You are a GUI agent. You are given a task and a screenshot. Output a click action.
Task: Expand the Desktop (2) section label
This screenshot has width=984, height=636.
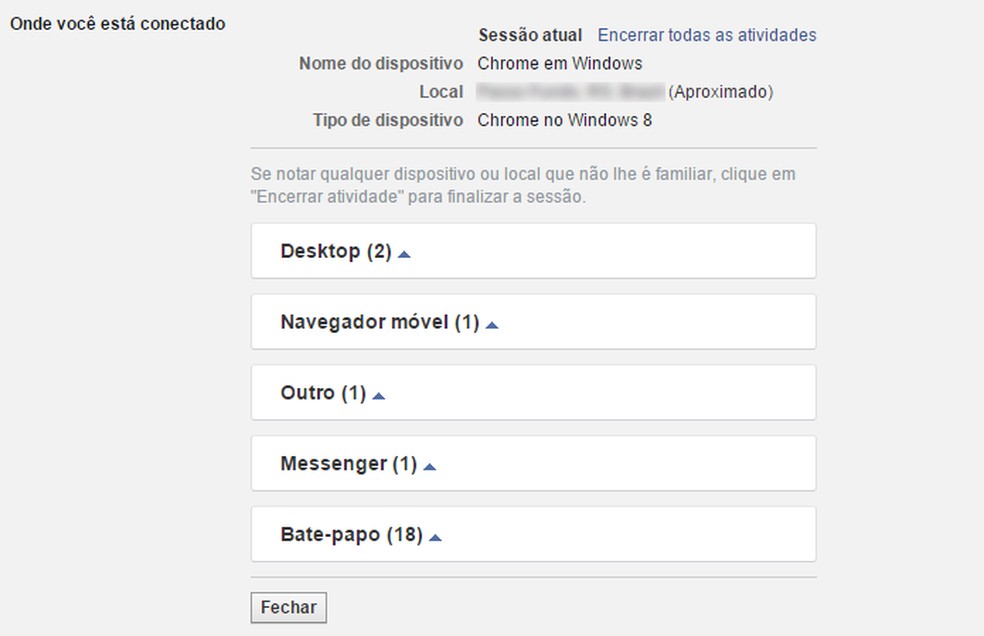pos(335,252)
